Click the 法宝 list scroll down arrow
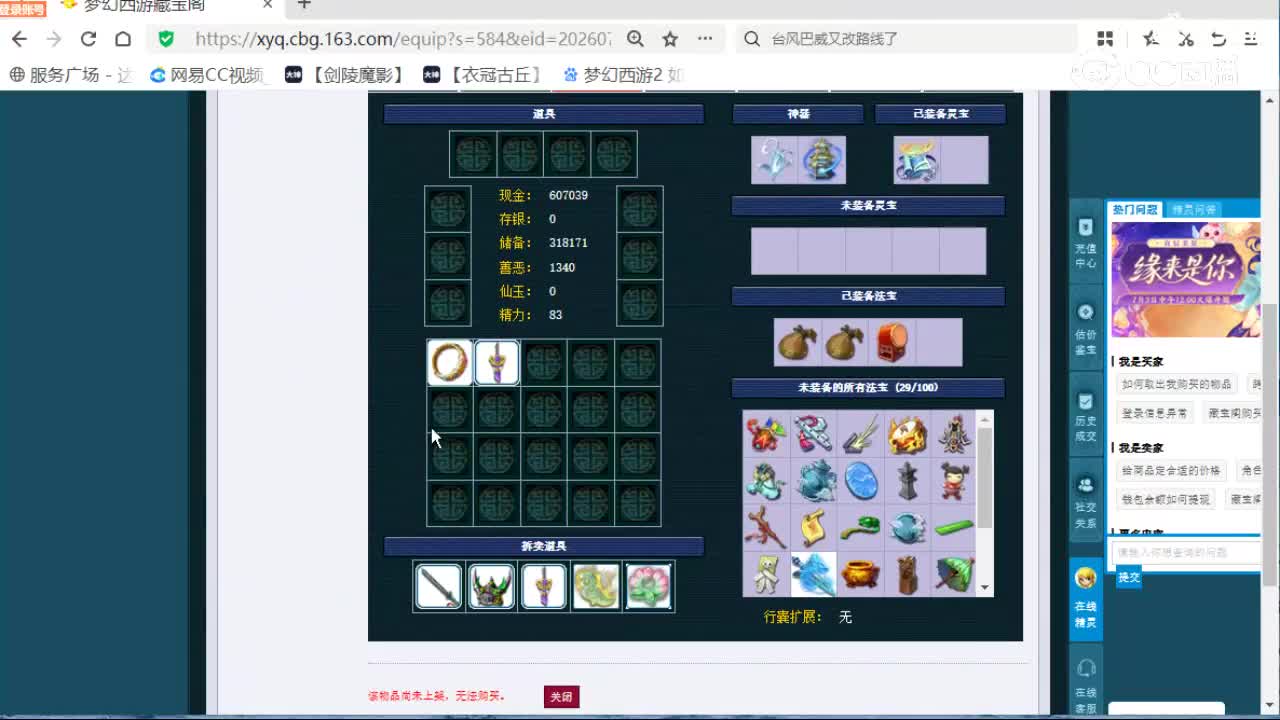Screen dimensions: 1280x720 point(985,588)
